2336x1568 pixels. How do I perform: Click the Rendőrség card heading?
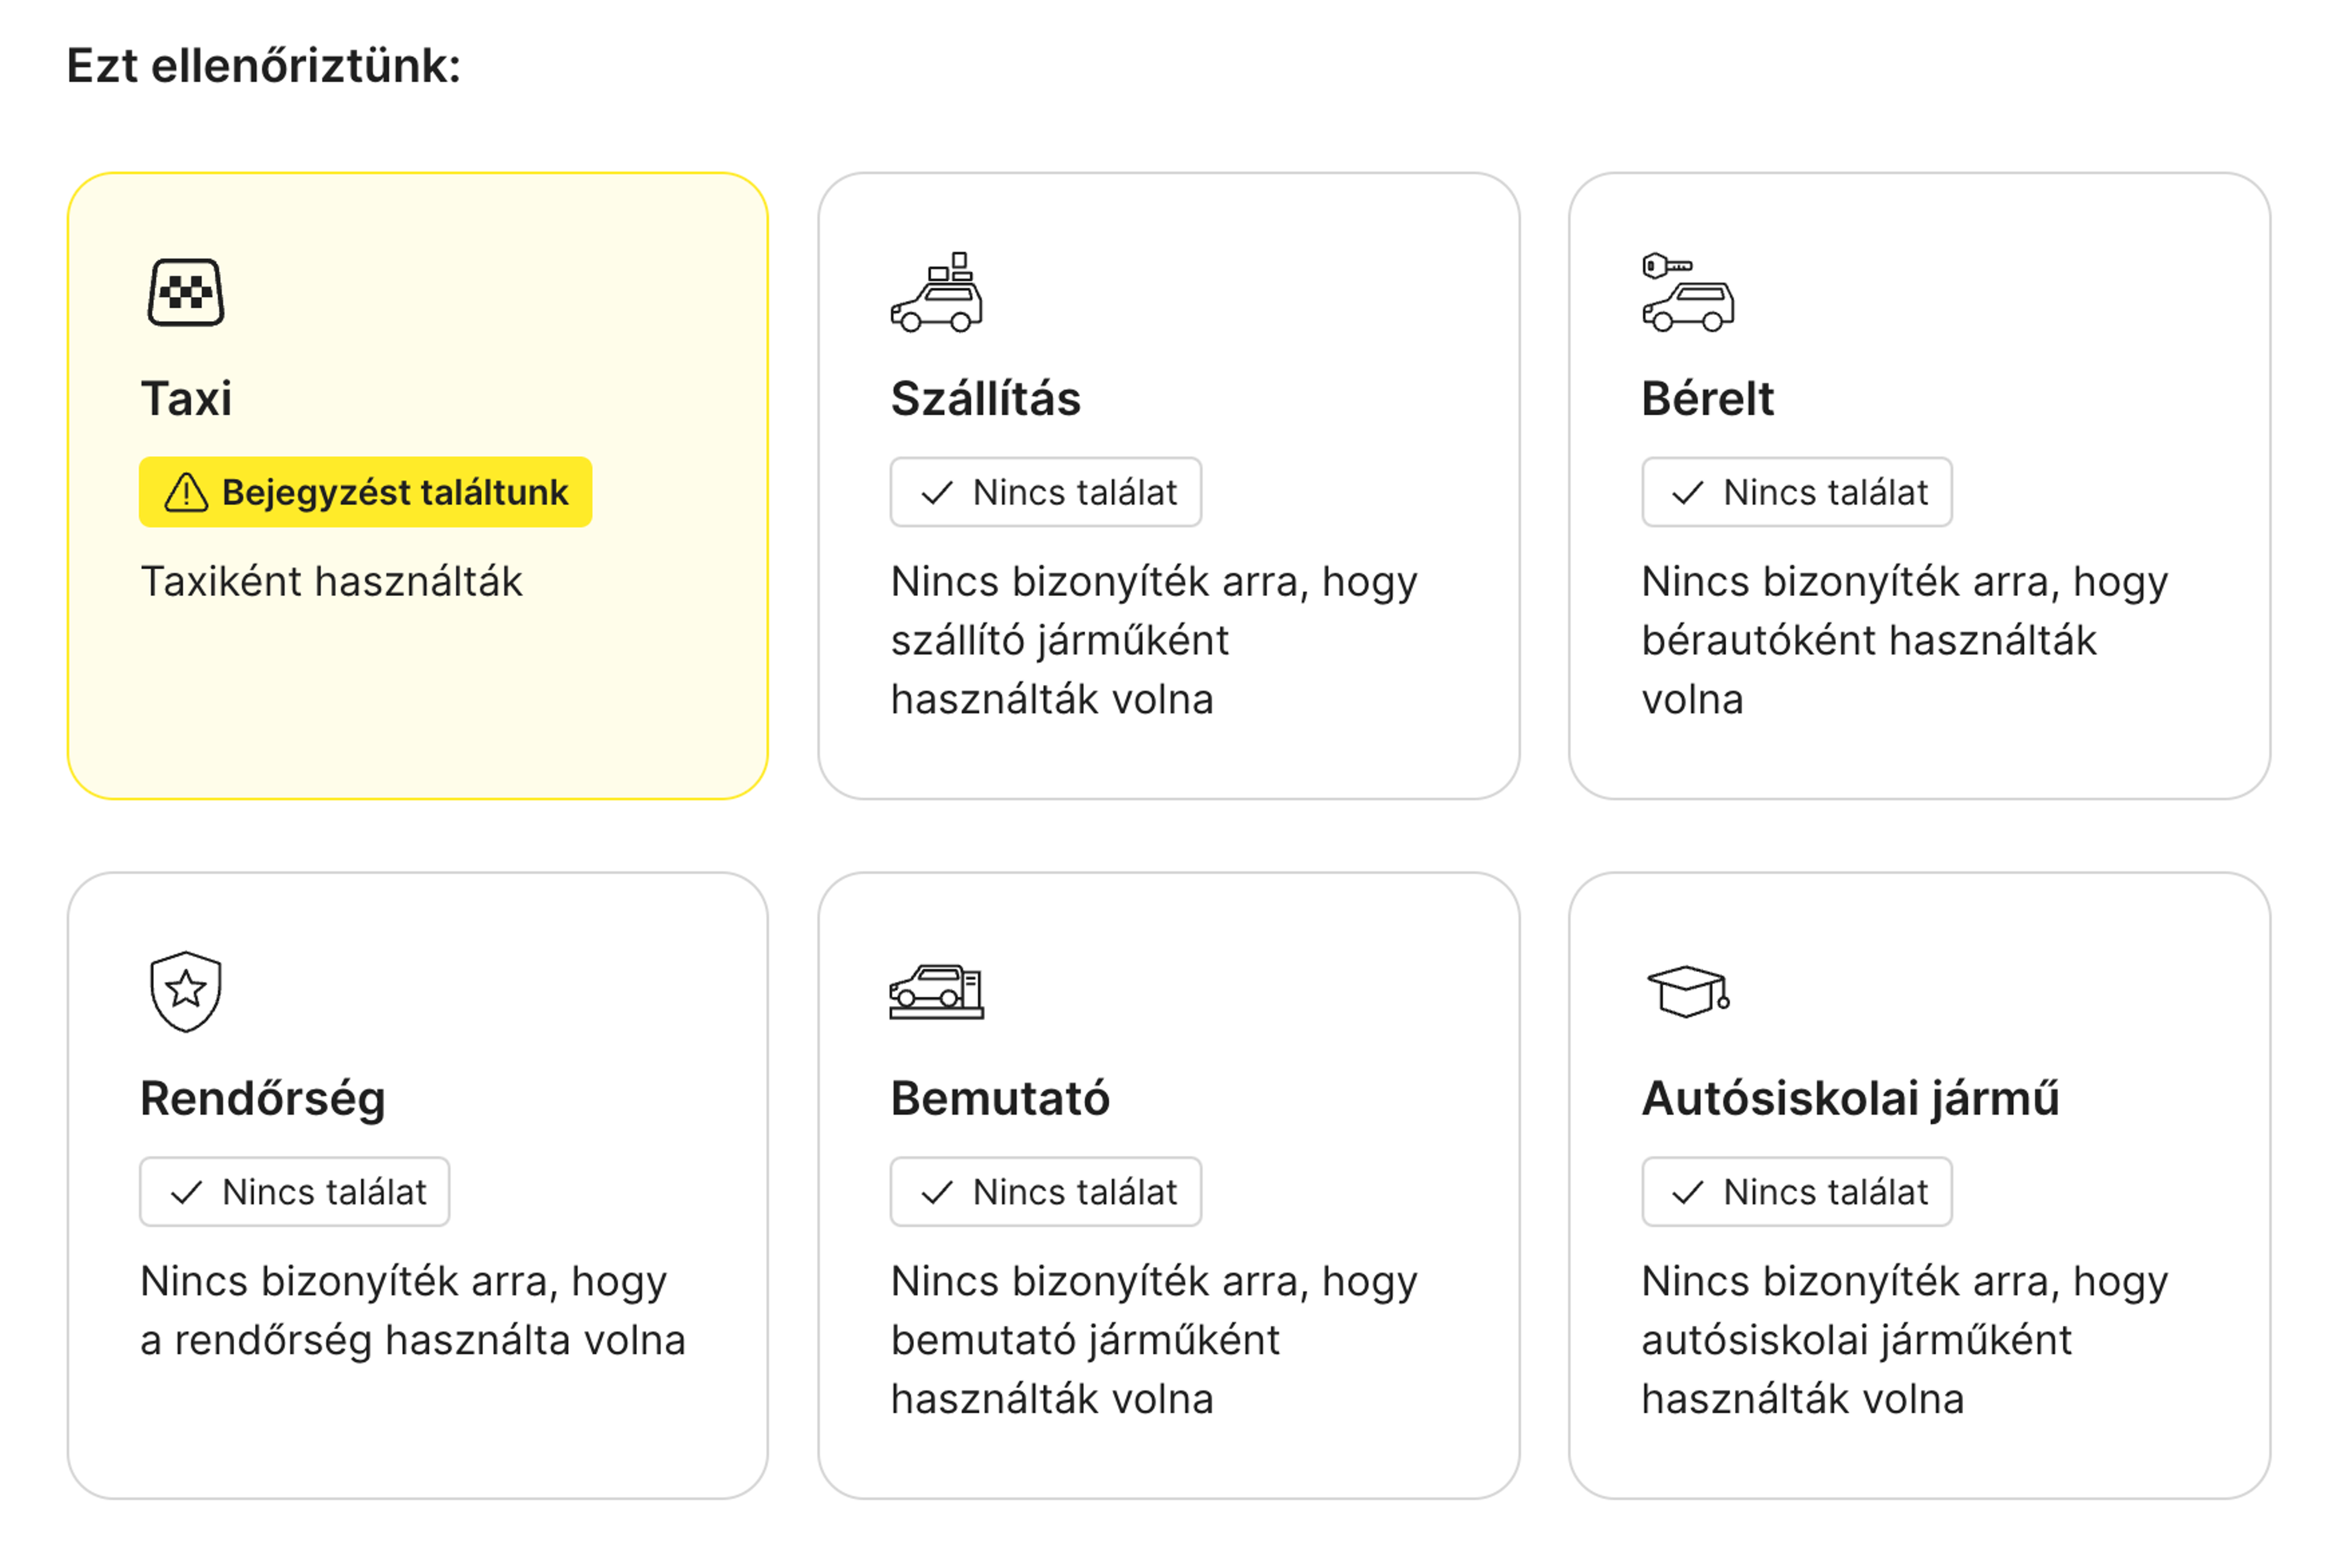coord(263,1098)
